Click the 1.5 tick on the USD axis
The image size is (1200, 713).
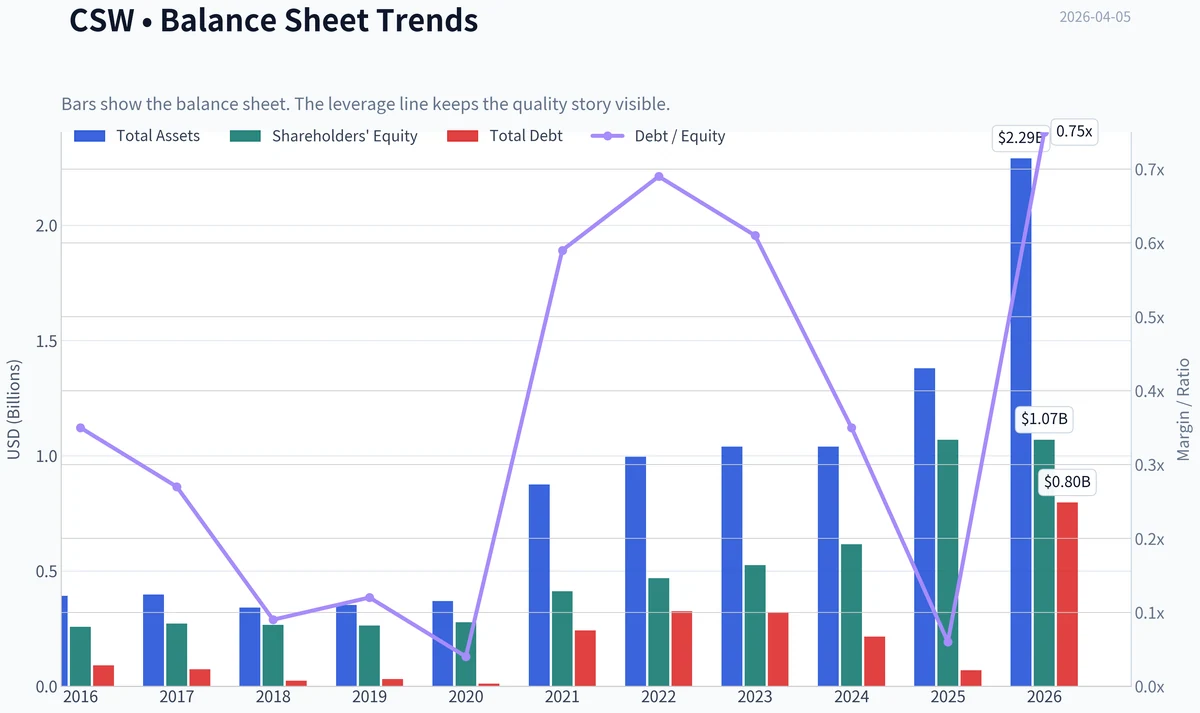(x=45, y=341)
